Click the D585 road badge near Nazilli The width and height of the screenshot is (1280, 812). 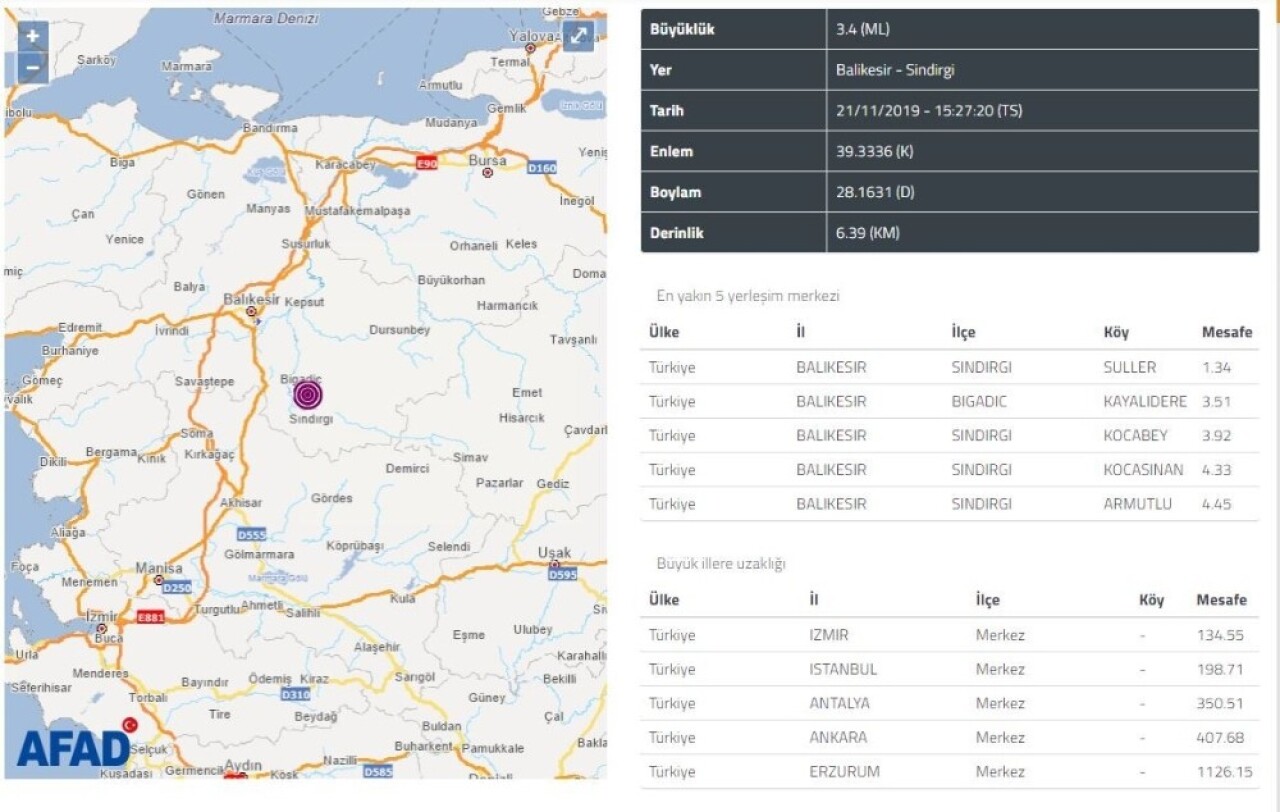378,771
